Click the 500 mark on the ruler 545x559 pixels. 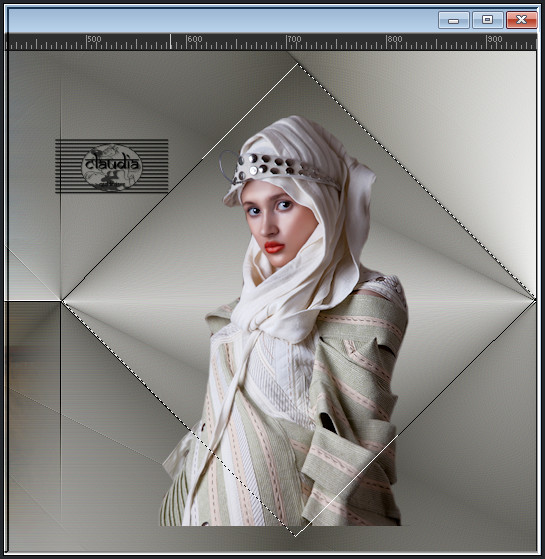[94, 39]
